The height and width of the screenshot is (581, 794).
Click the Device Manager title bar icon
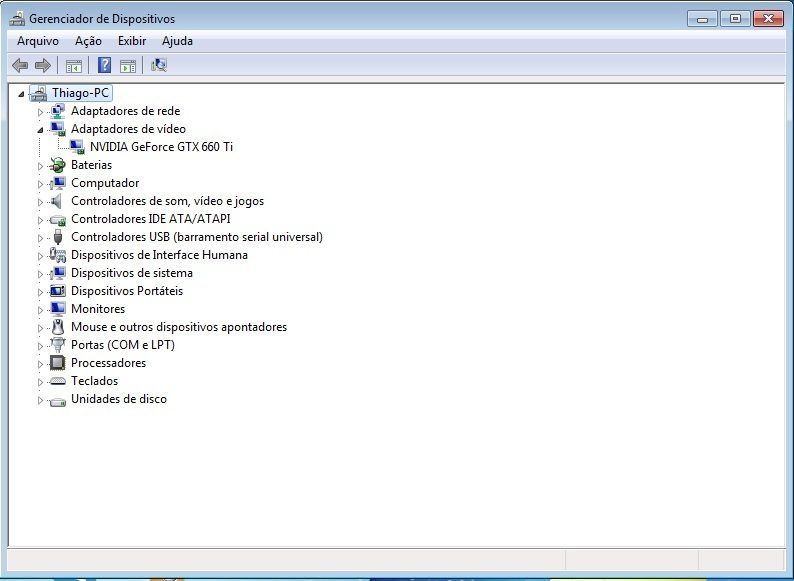click(17, 19)
